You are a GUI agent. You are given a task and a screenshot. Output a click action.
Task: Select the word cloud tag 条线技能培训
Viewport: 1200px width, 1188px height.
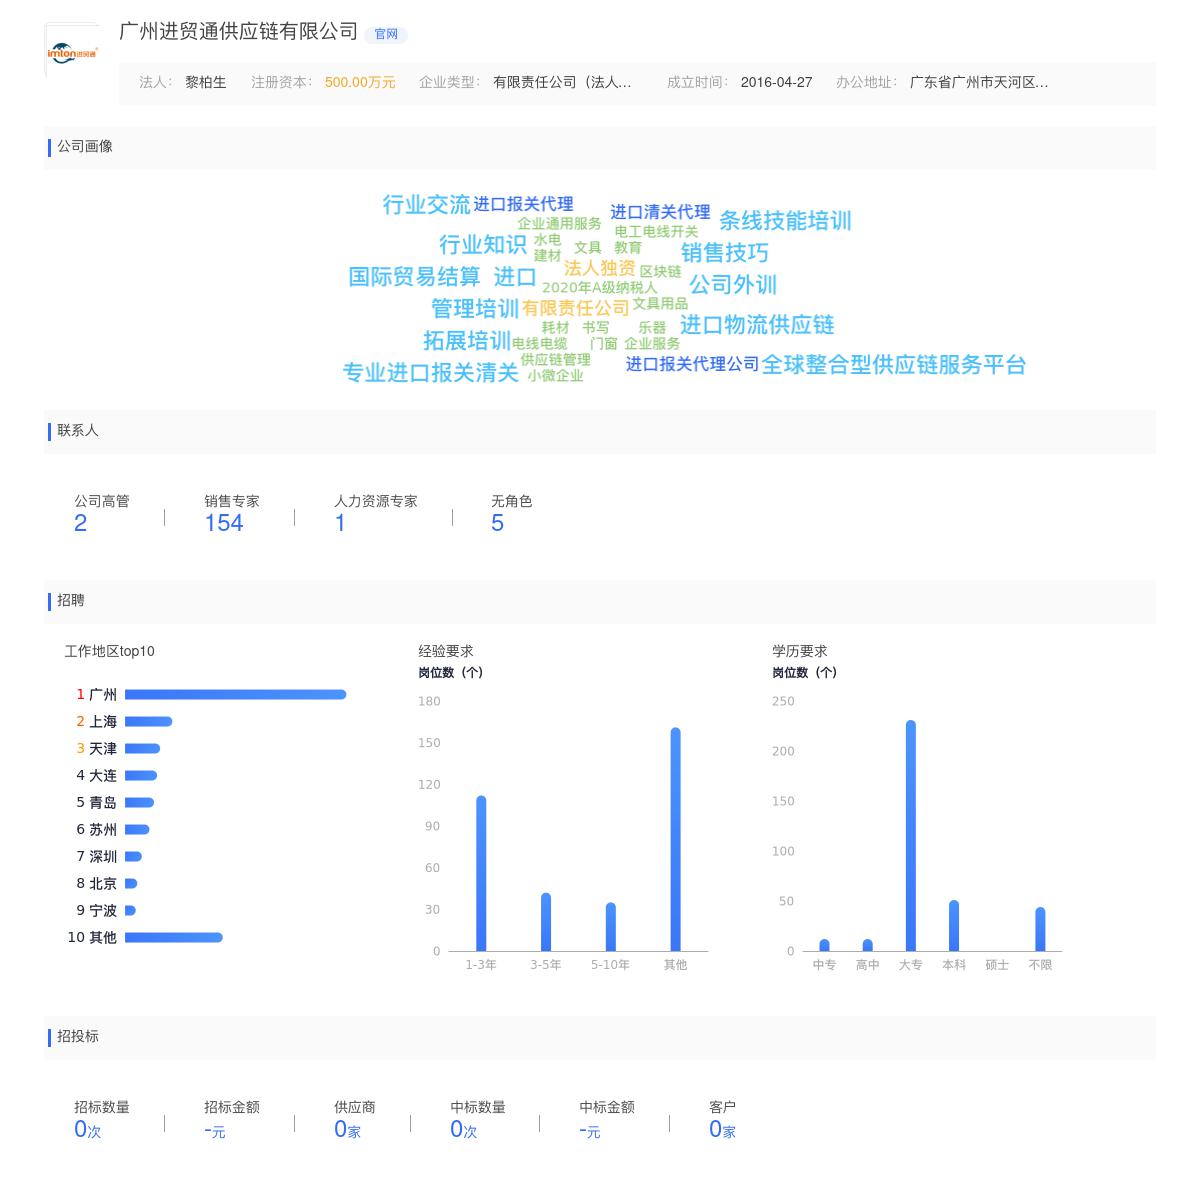tap(785, 221)
